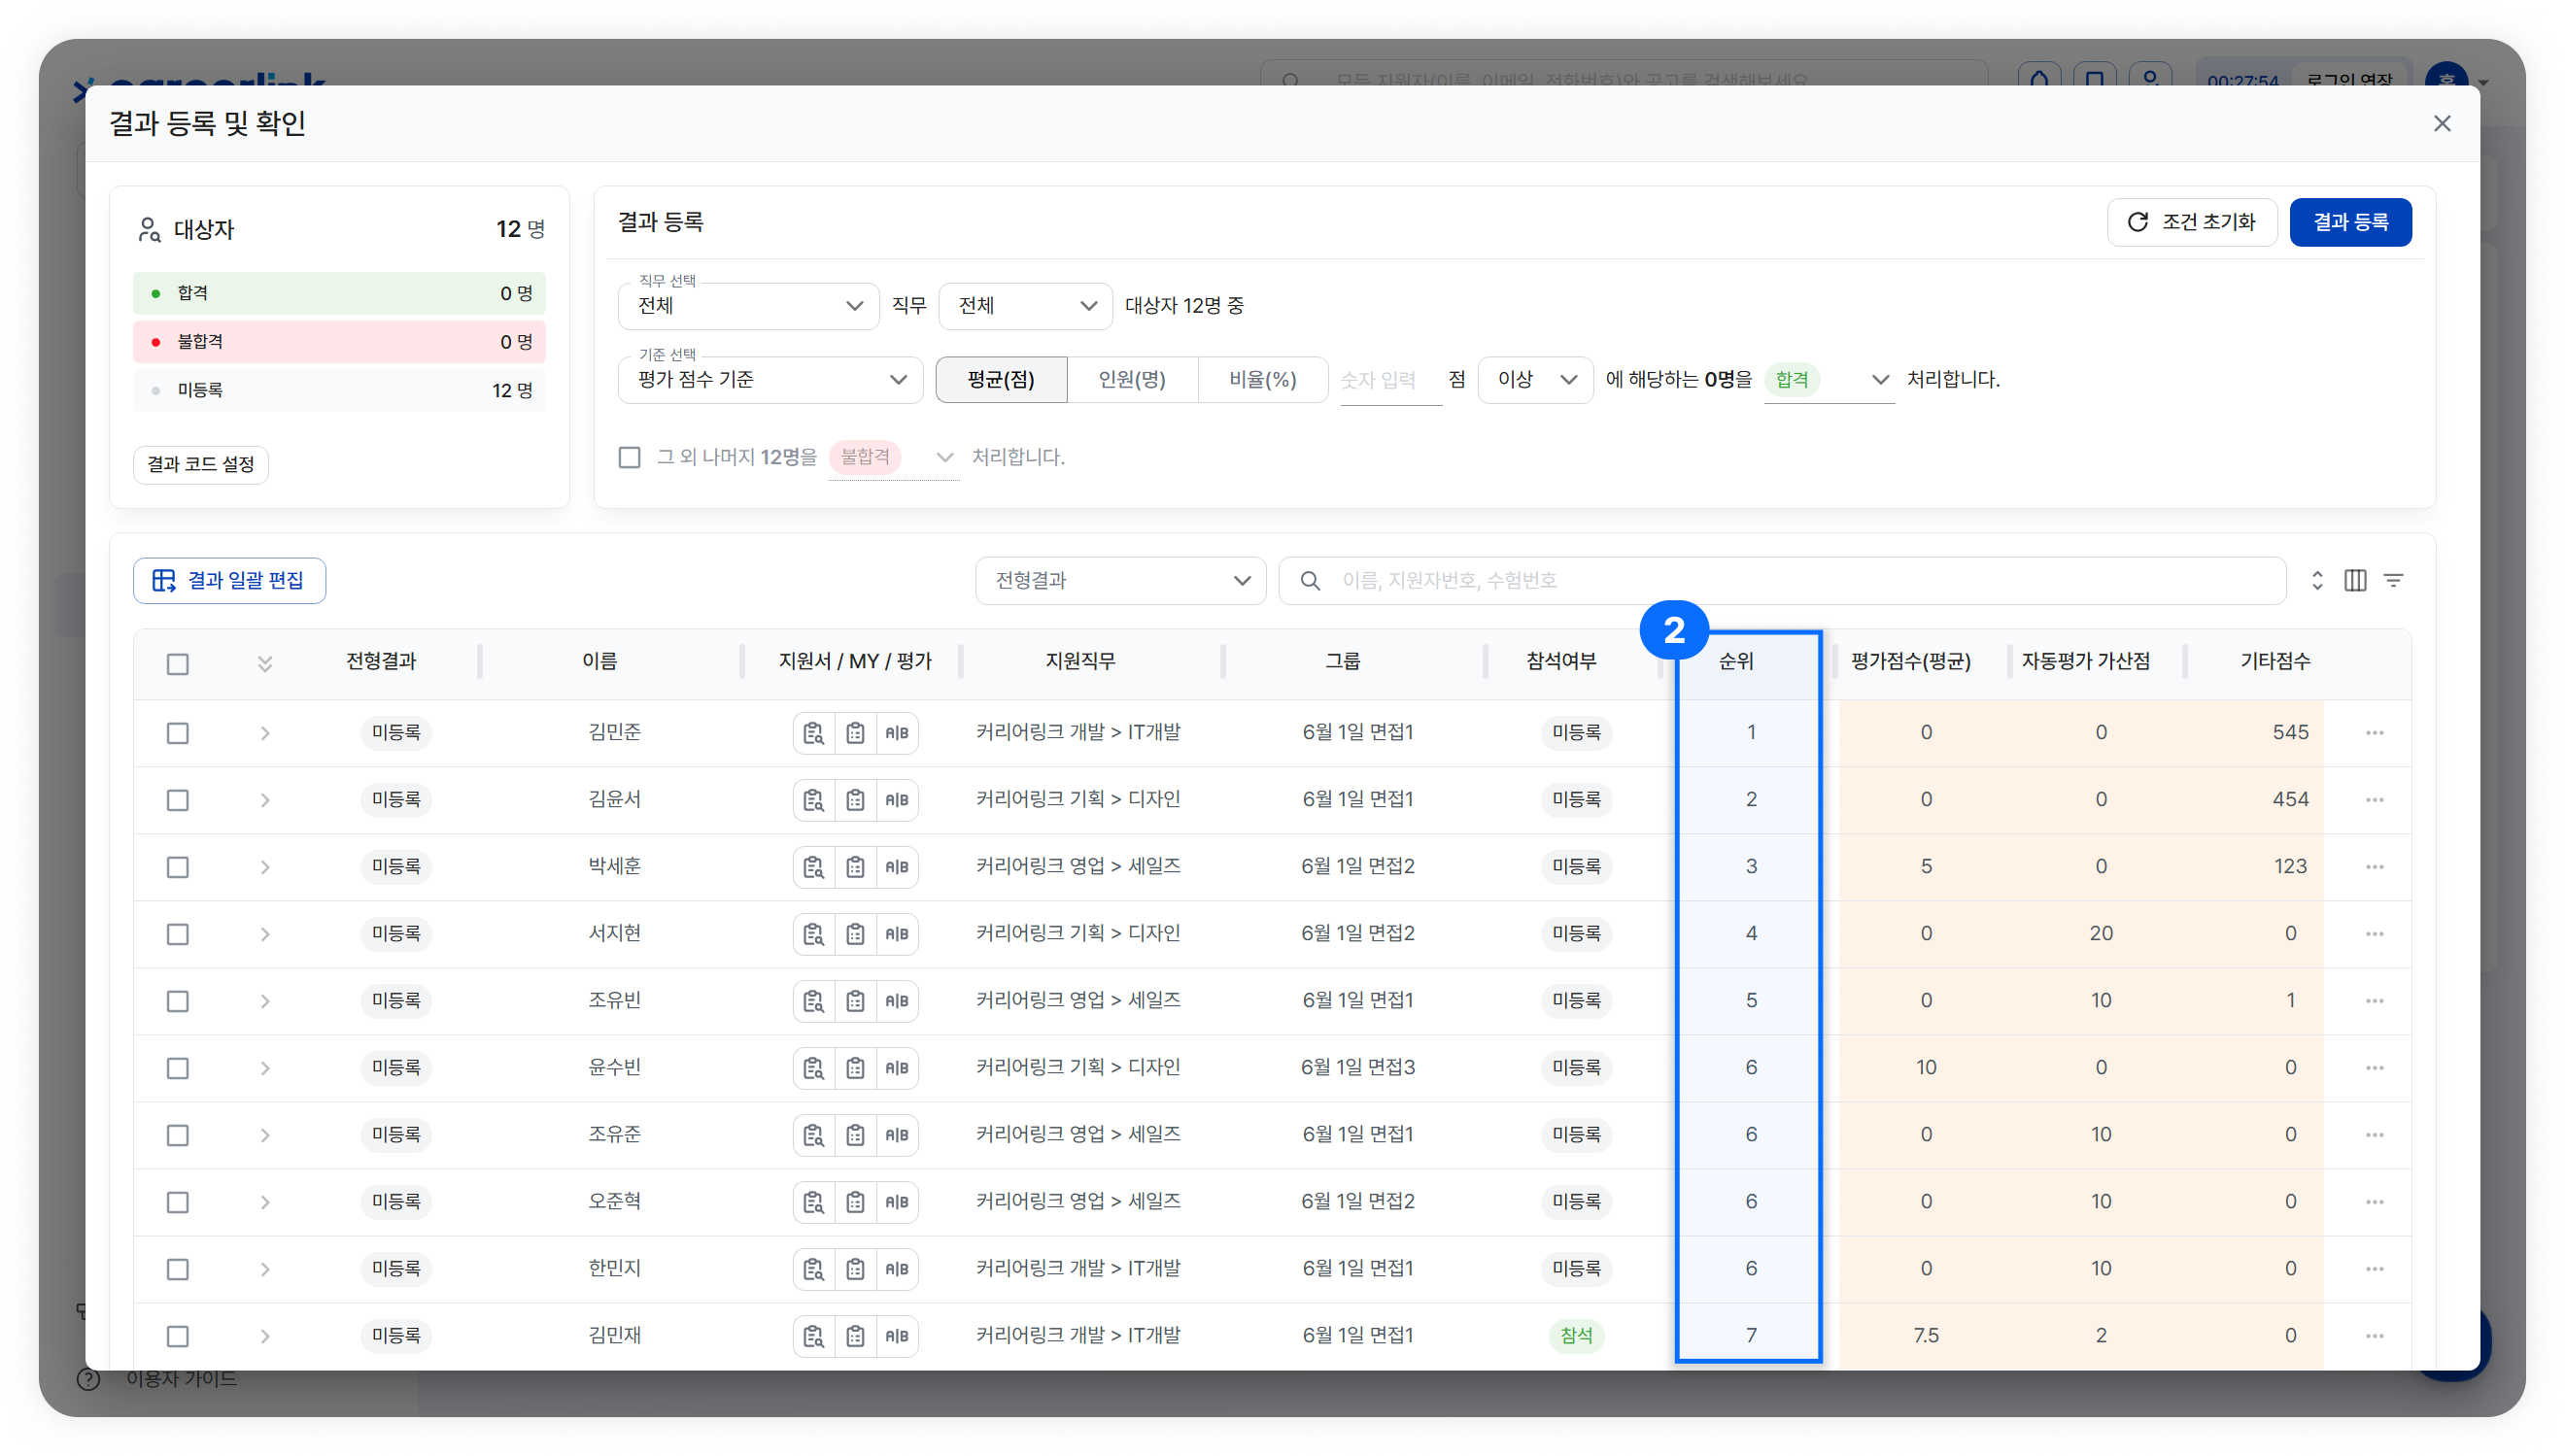The height and width of the screenshot is (1456, 2565).
Task: Enable the 그 외 나머지 12명 checkbox
Action: click(629, 458)
